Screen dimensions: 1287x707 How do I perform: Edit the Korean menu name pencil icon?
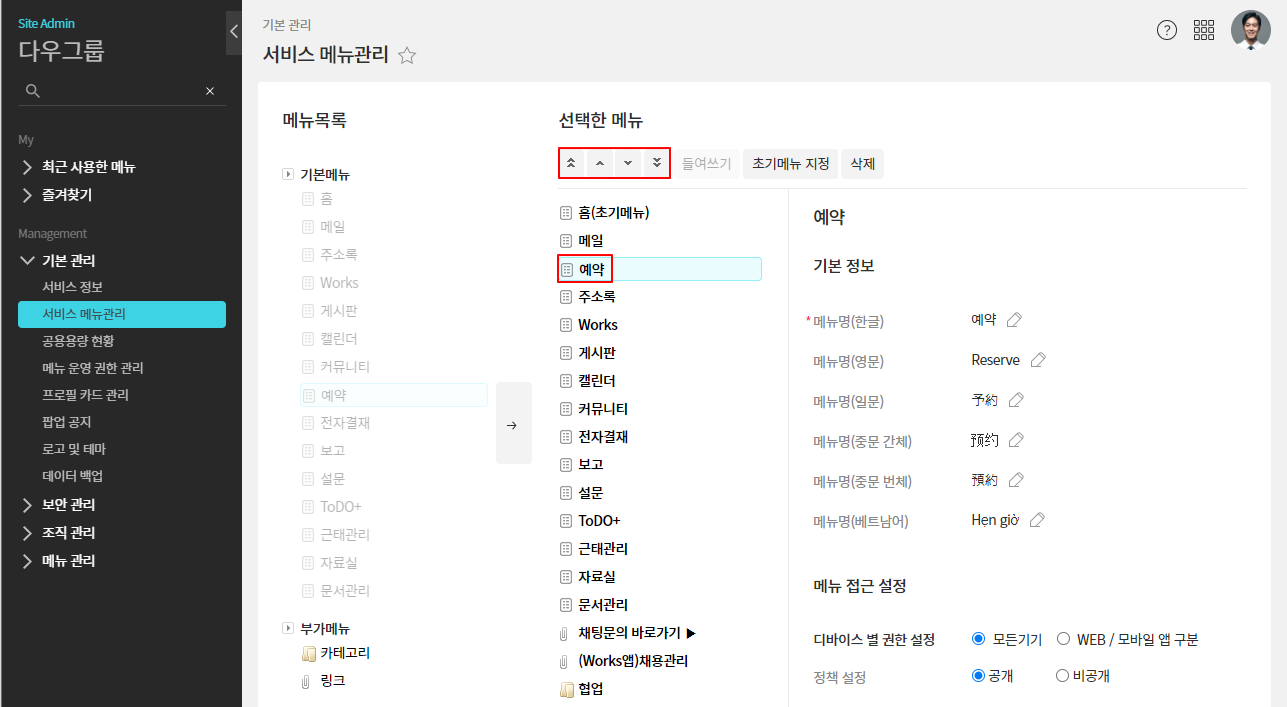1014,320
